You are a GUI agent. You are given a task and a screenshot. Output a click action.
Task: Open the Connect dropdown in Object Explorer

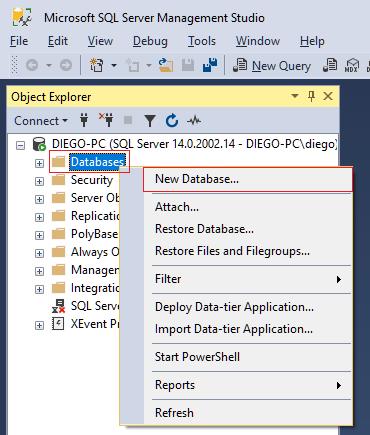click(x=41, y=121)
